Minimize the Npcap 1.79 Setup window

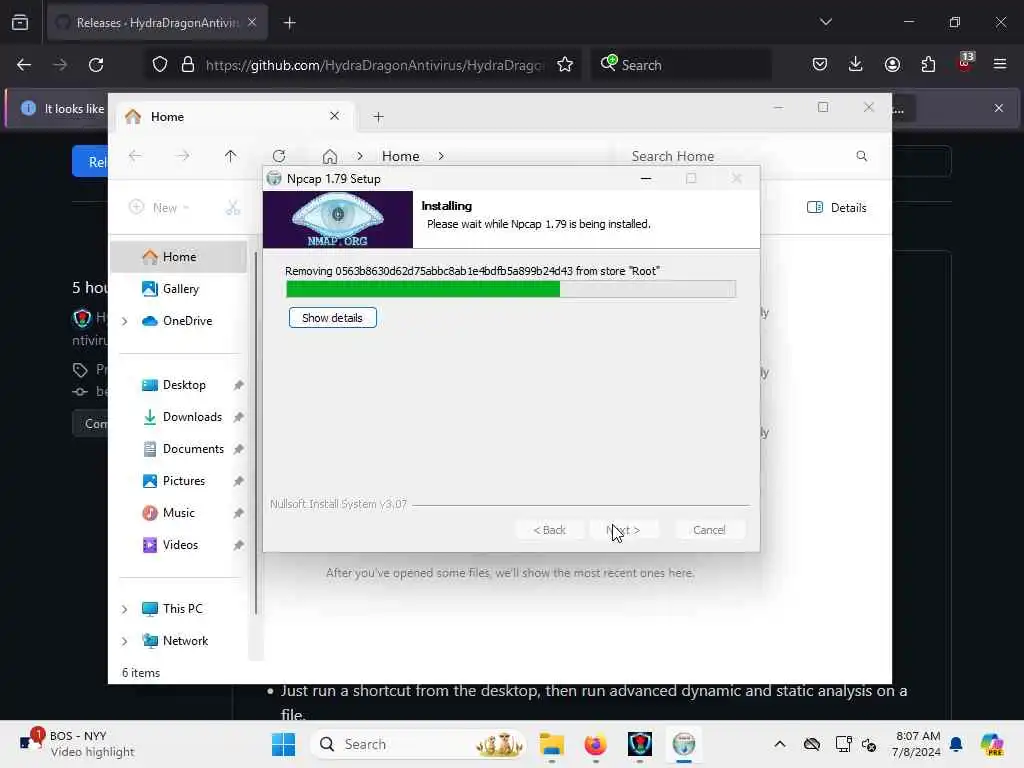point(646,178)
